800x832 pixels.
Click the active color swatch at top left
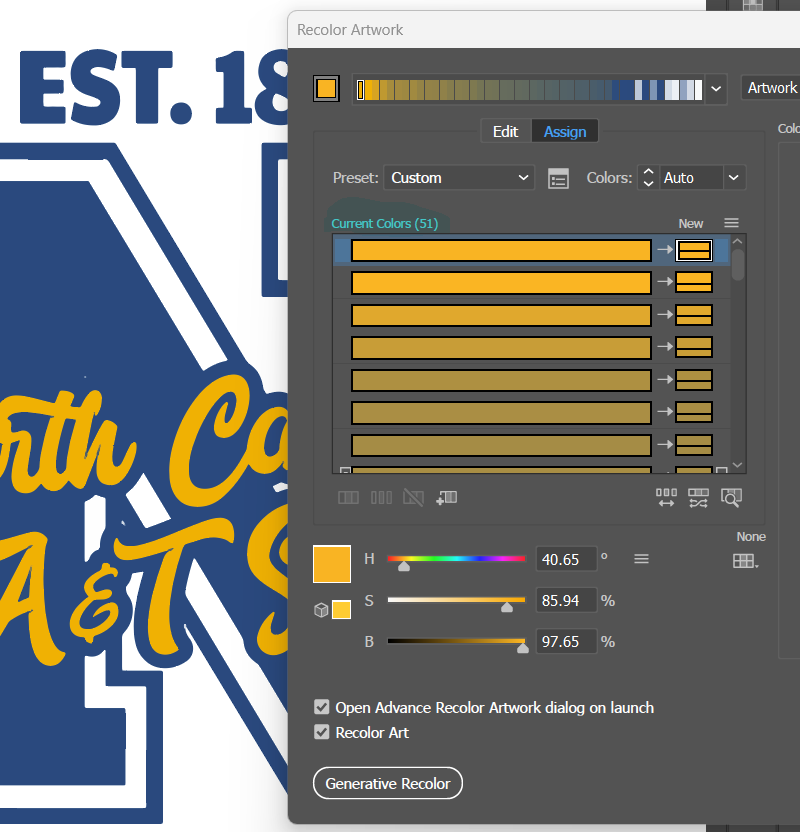tap(326, 89)
